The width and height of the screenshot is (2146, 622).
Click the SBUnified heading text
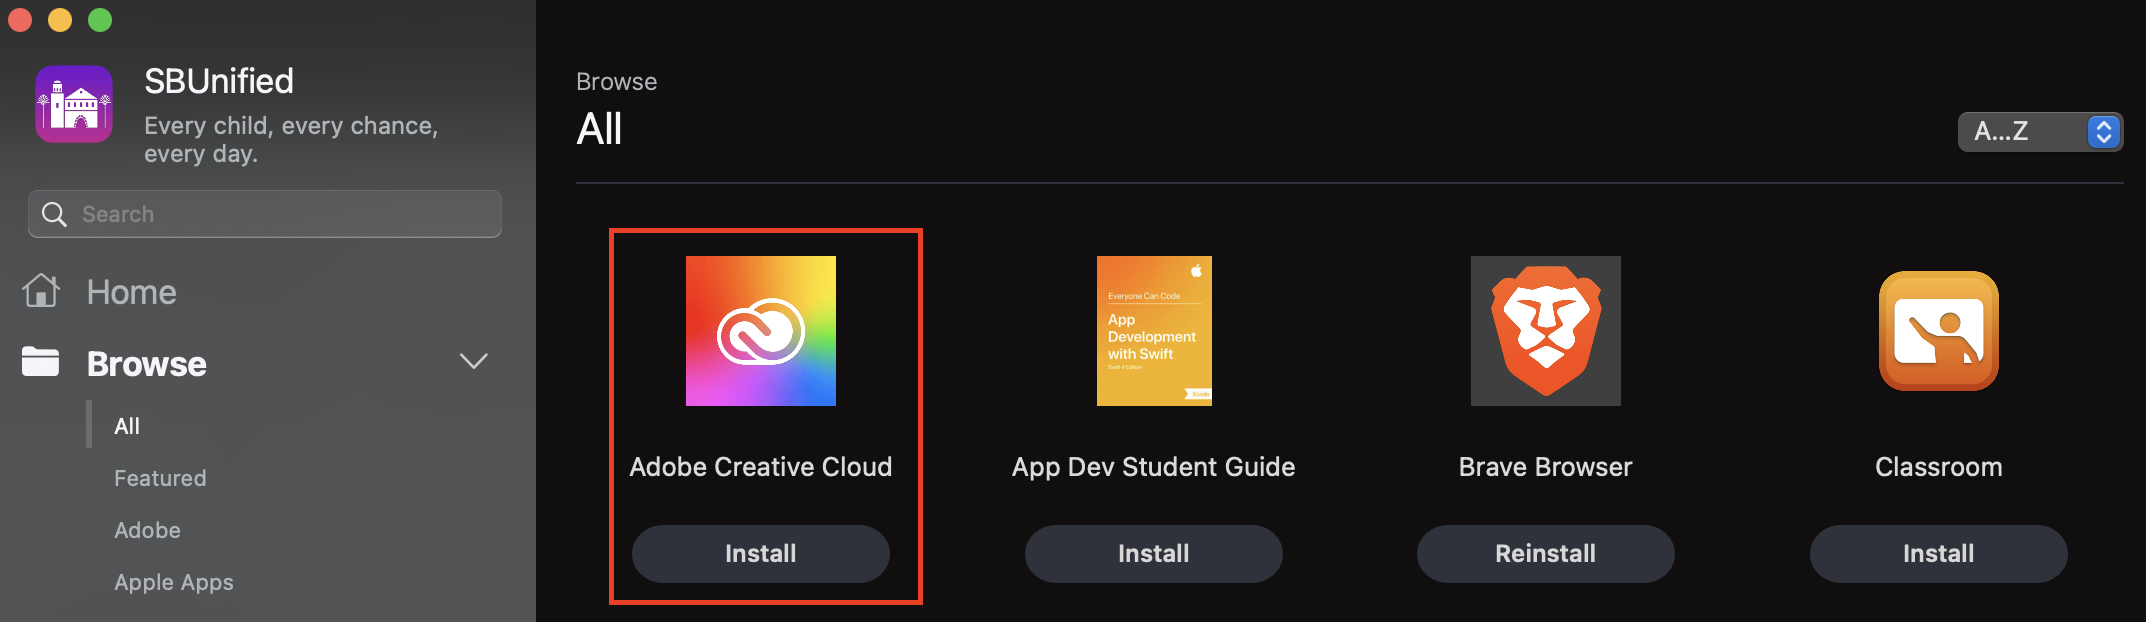pyautogui.click(x=219, y=81)
